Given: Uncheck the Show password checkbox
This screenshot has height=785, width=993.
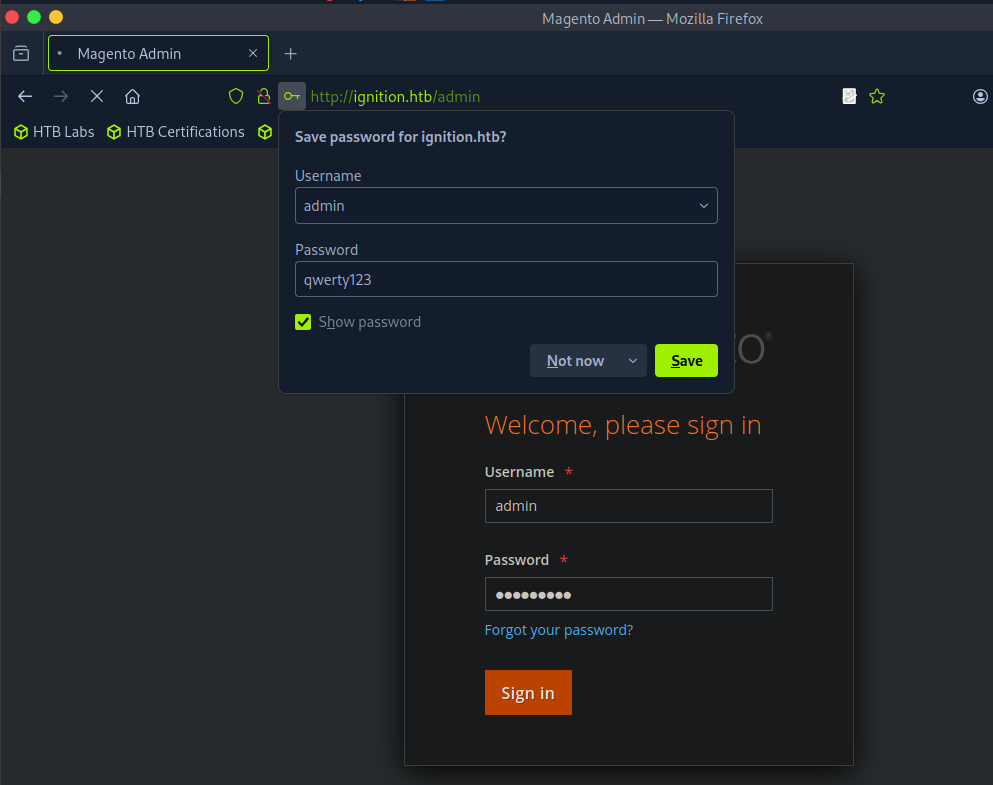Looking at the screenshot, I should (303, 322).
